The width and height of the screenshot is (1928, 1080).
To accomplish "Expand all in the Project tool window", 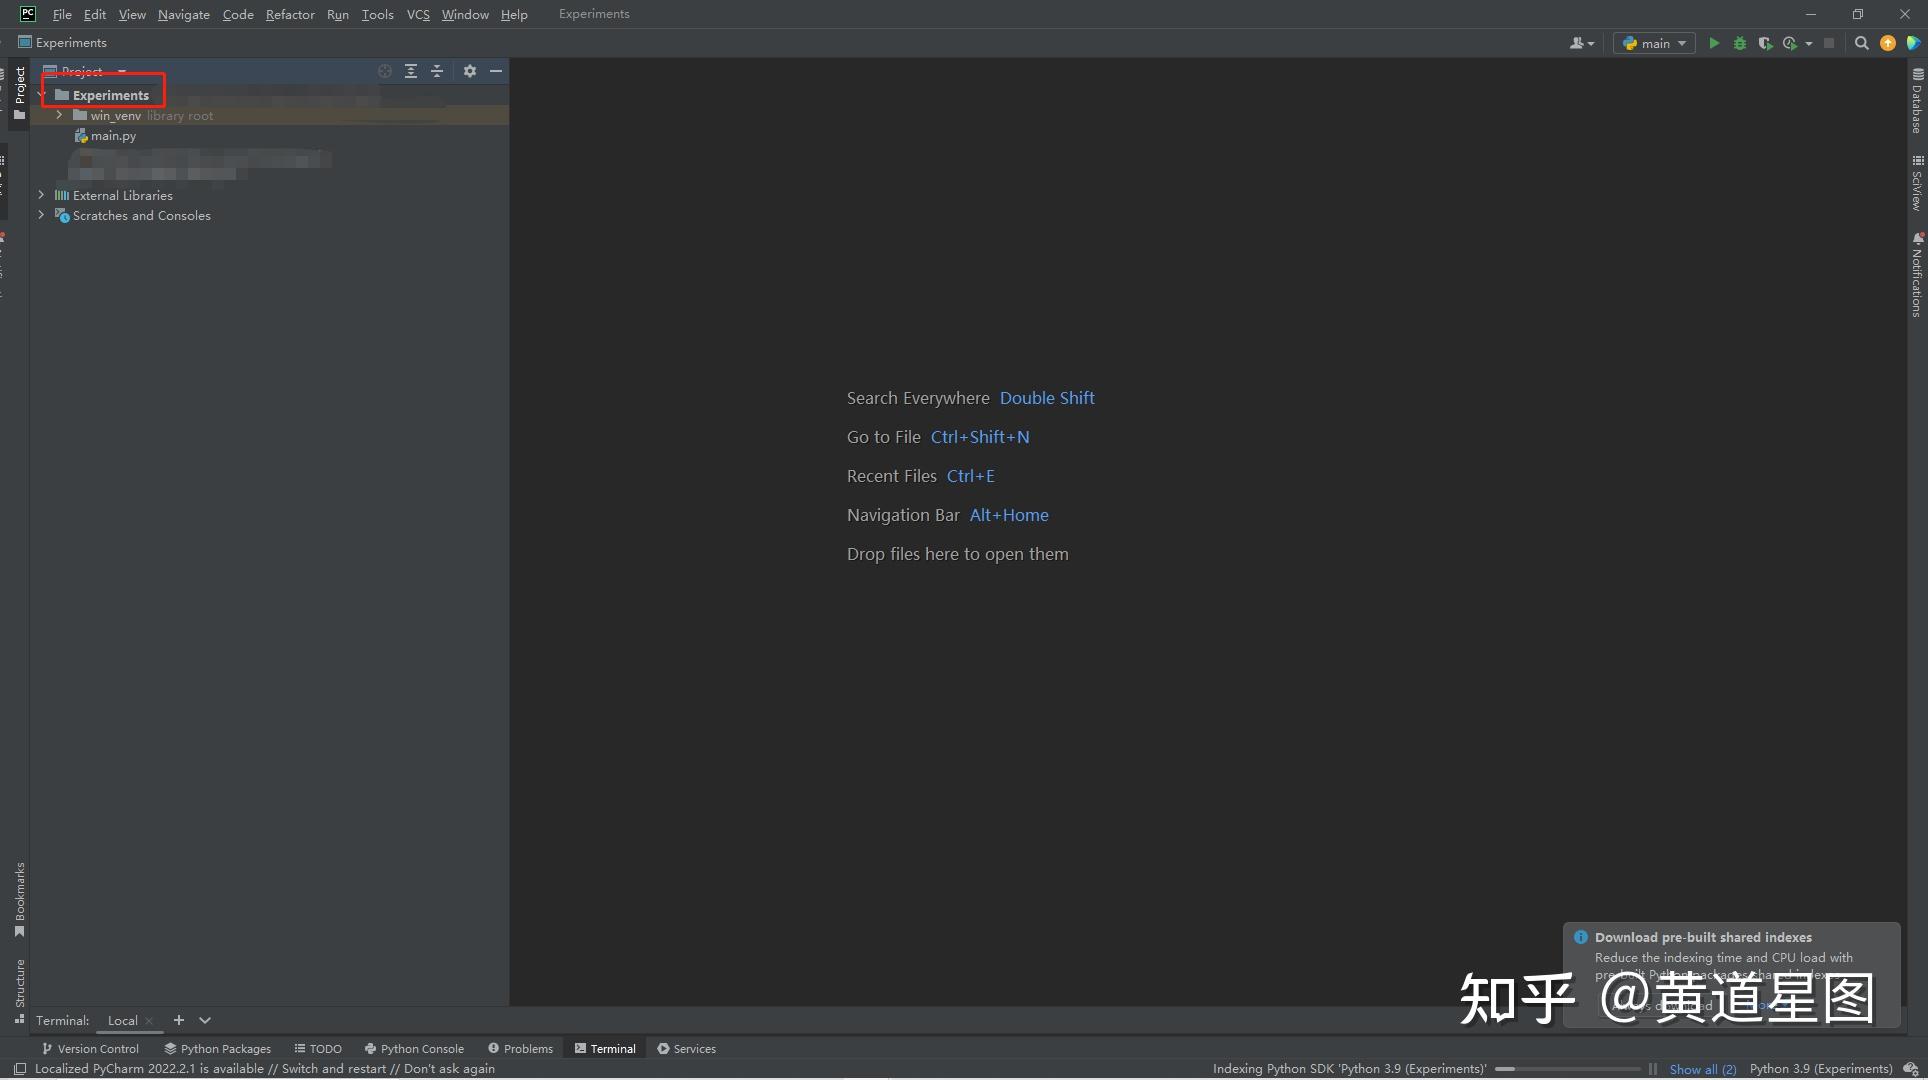I will coord(411,71).
